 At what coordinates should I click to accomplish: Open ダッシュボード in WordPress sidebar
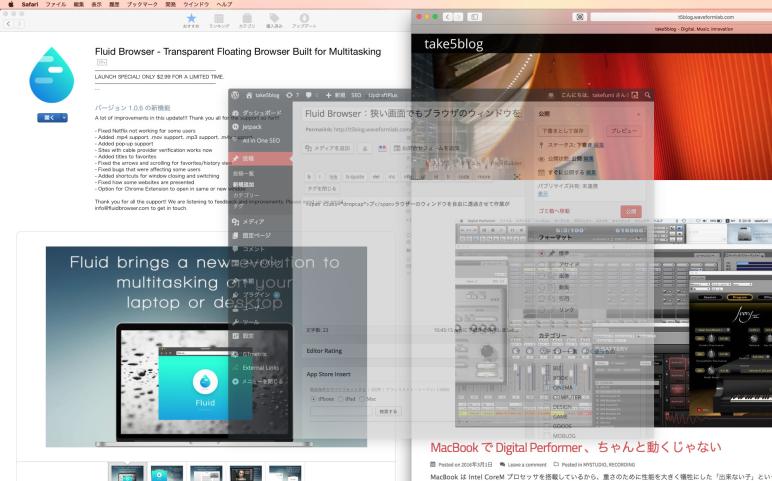pos(257,113)
